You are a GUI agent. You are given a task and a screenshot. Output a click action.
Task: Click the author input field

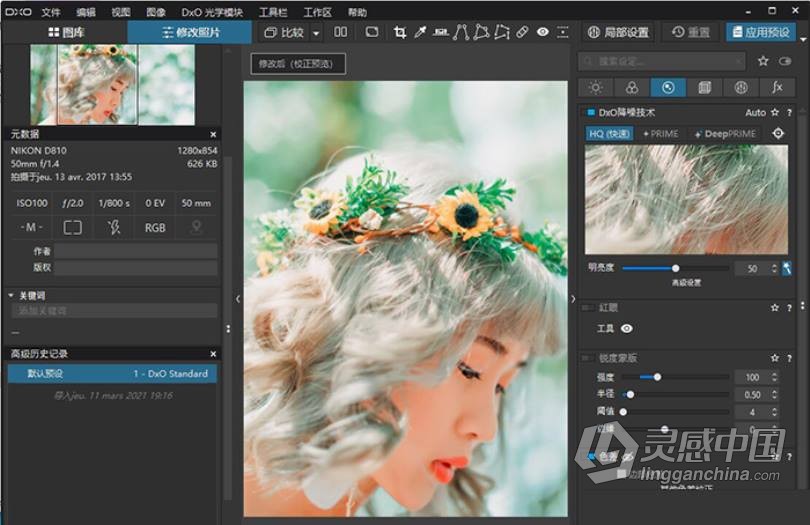[135, 251]
